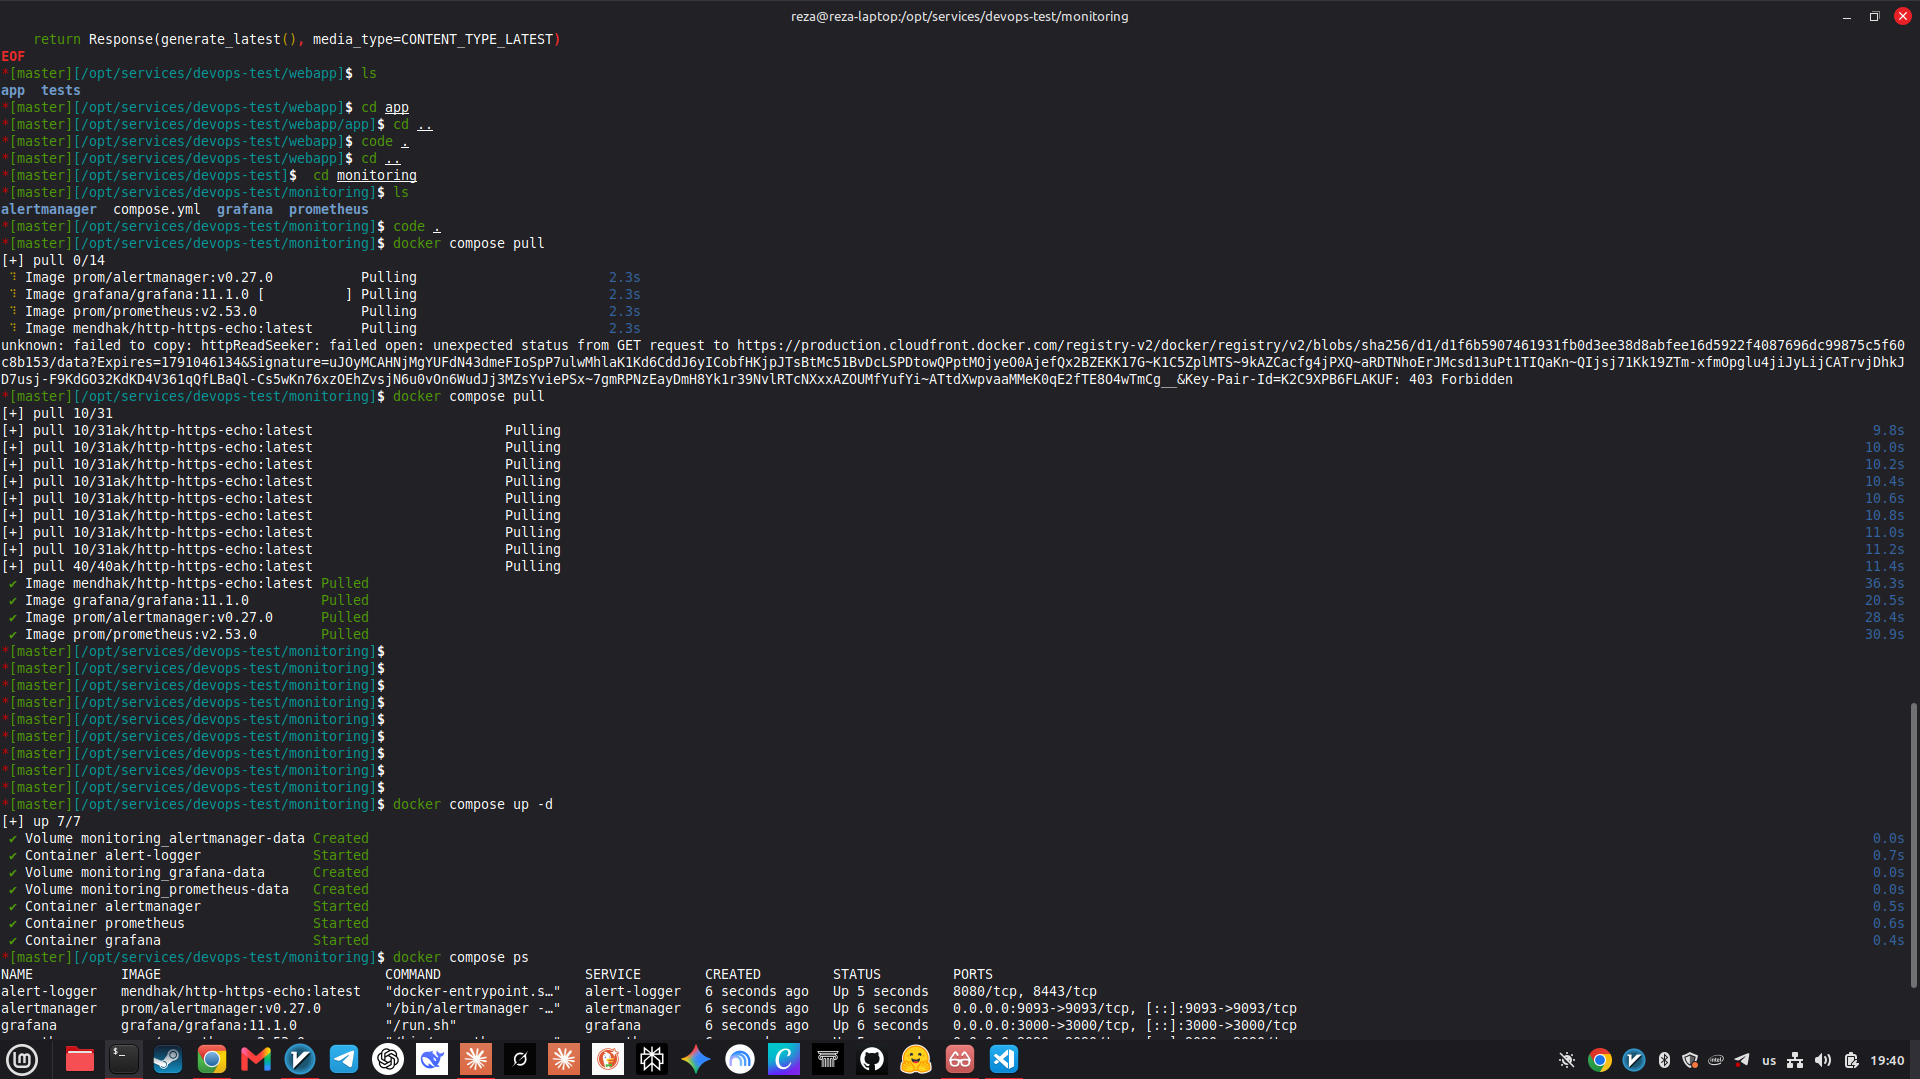This screenshot has width=1920, height=1079.
Task: Launch the ChatGPT app icon
Action: [388, 1059]
